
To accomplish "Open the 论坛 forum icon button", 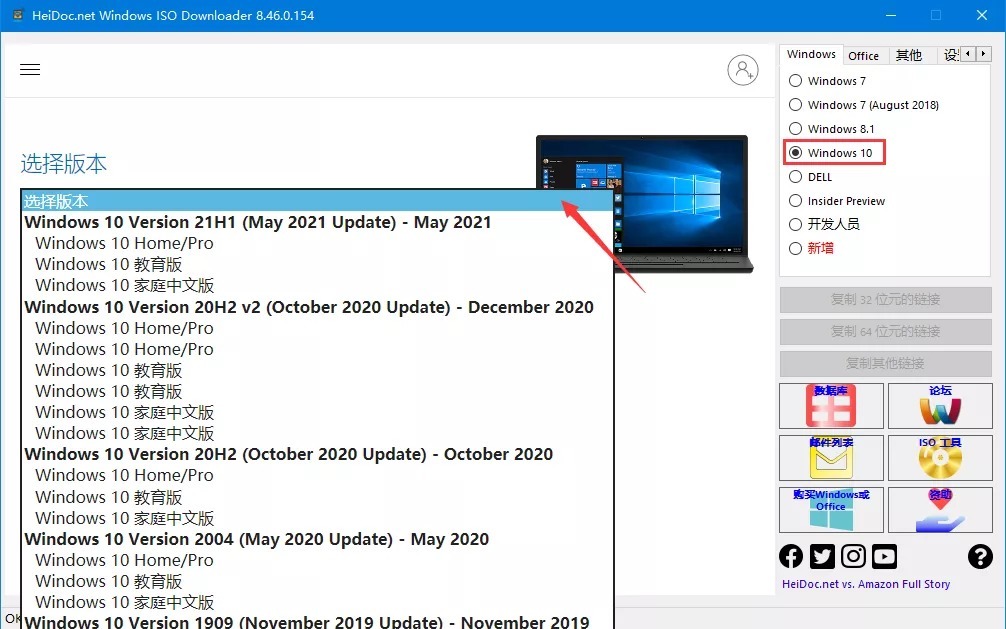I will (x=940, y=406).
